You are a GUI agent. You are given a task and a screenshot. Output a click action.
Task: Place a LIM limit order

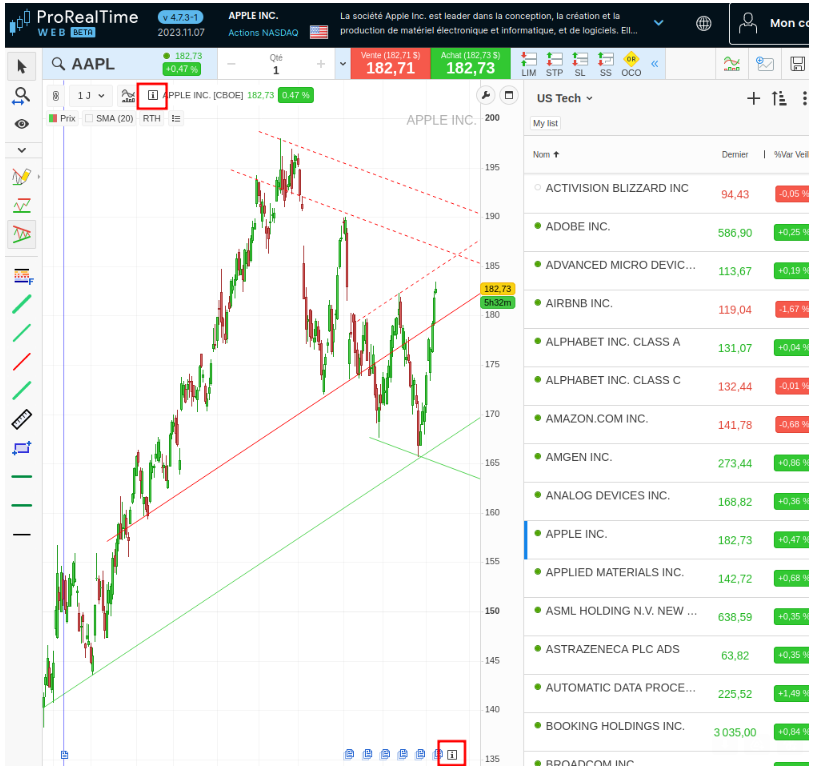pyautogui.click(x=529, y=65)
